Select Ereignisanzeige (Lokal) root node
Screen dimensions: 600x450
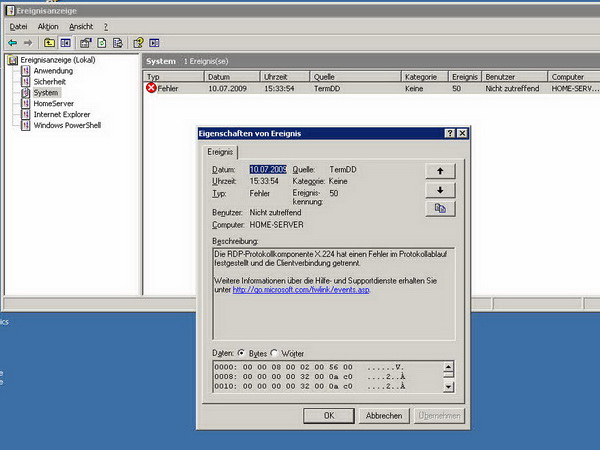[58, 60]
